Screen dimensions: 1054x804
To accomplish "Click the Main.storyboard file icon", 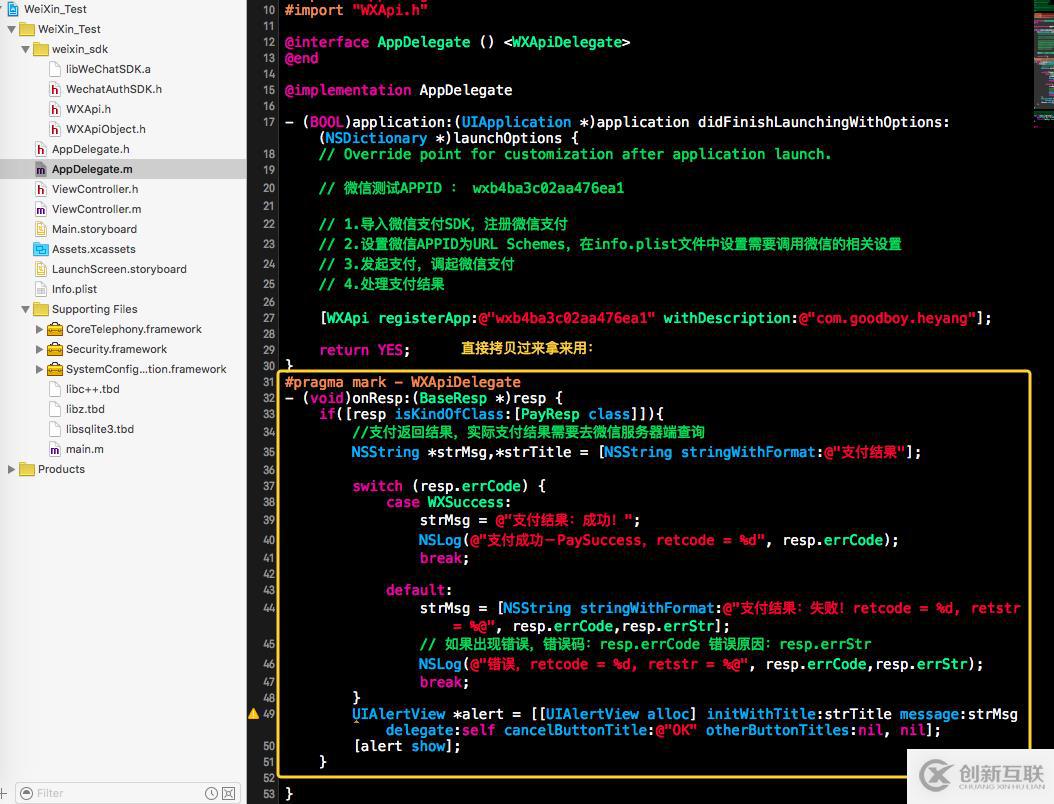I will tap(41, 229).
